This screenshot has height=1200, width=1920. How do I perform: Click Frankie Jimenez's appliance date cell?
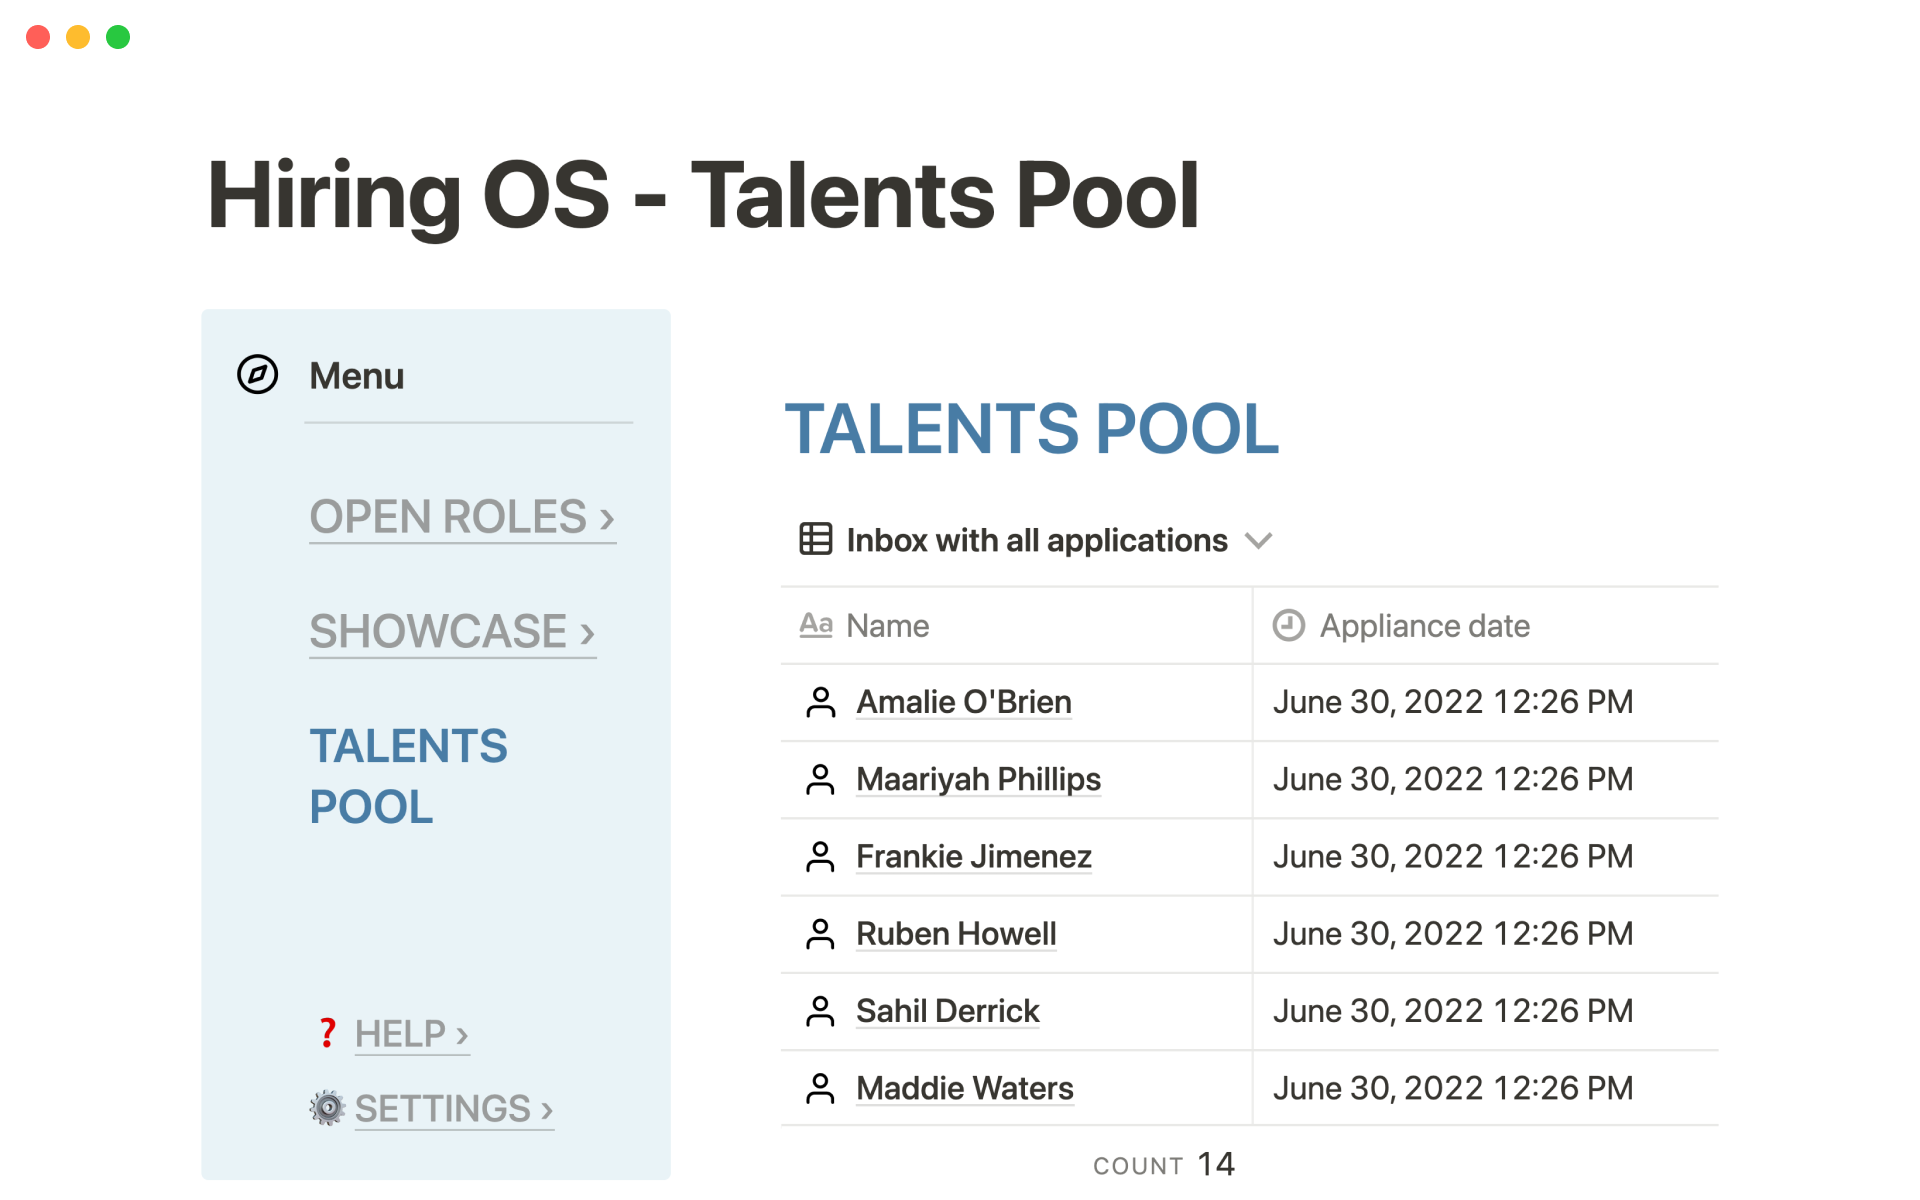coord(1452,857)
